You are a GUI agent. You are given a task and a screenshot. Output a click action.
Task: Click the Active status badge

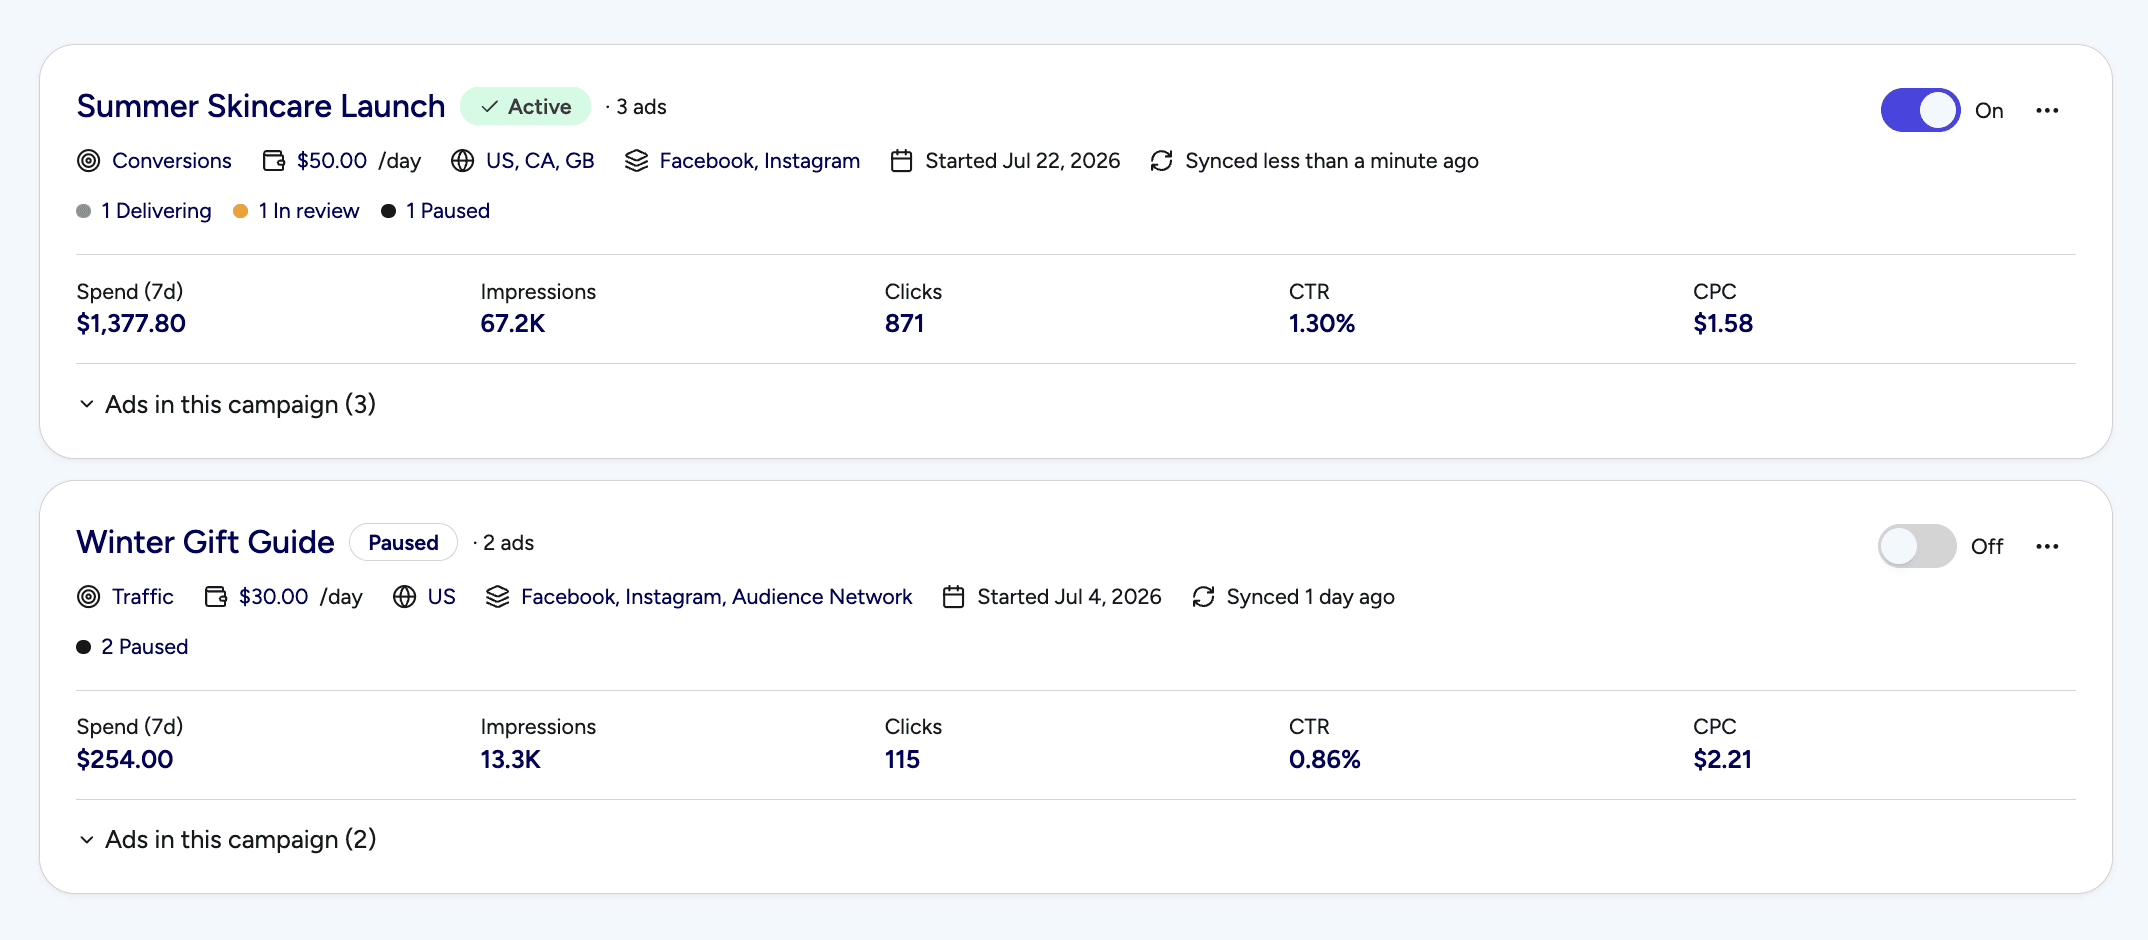tap(525, 106)
